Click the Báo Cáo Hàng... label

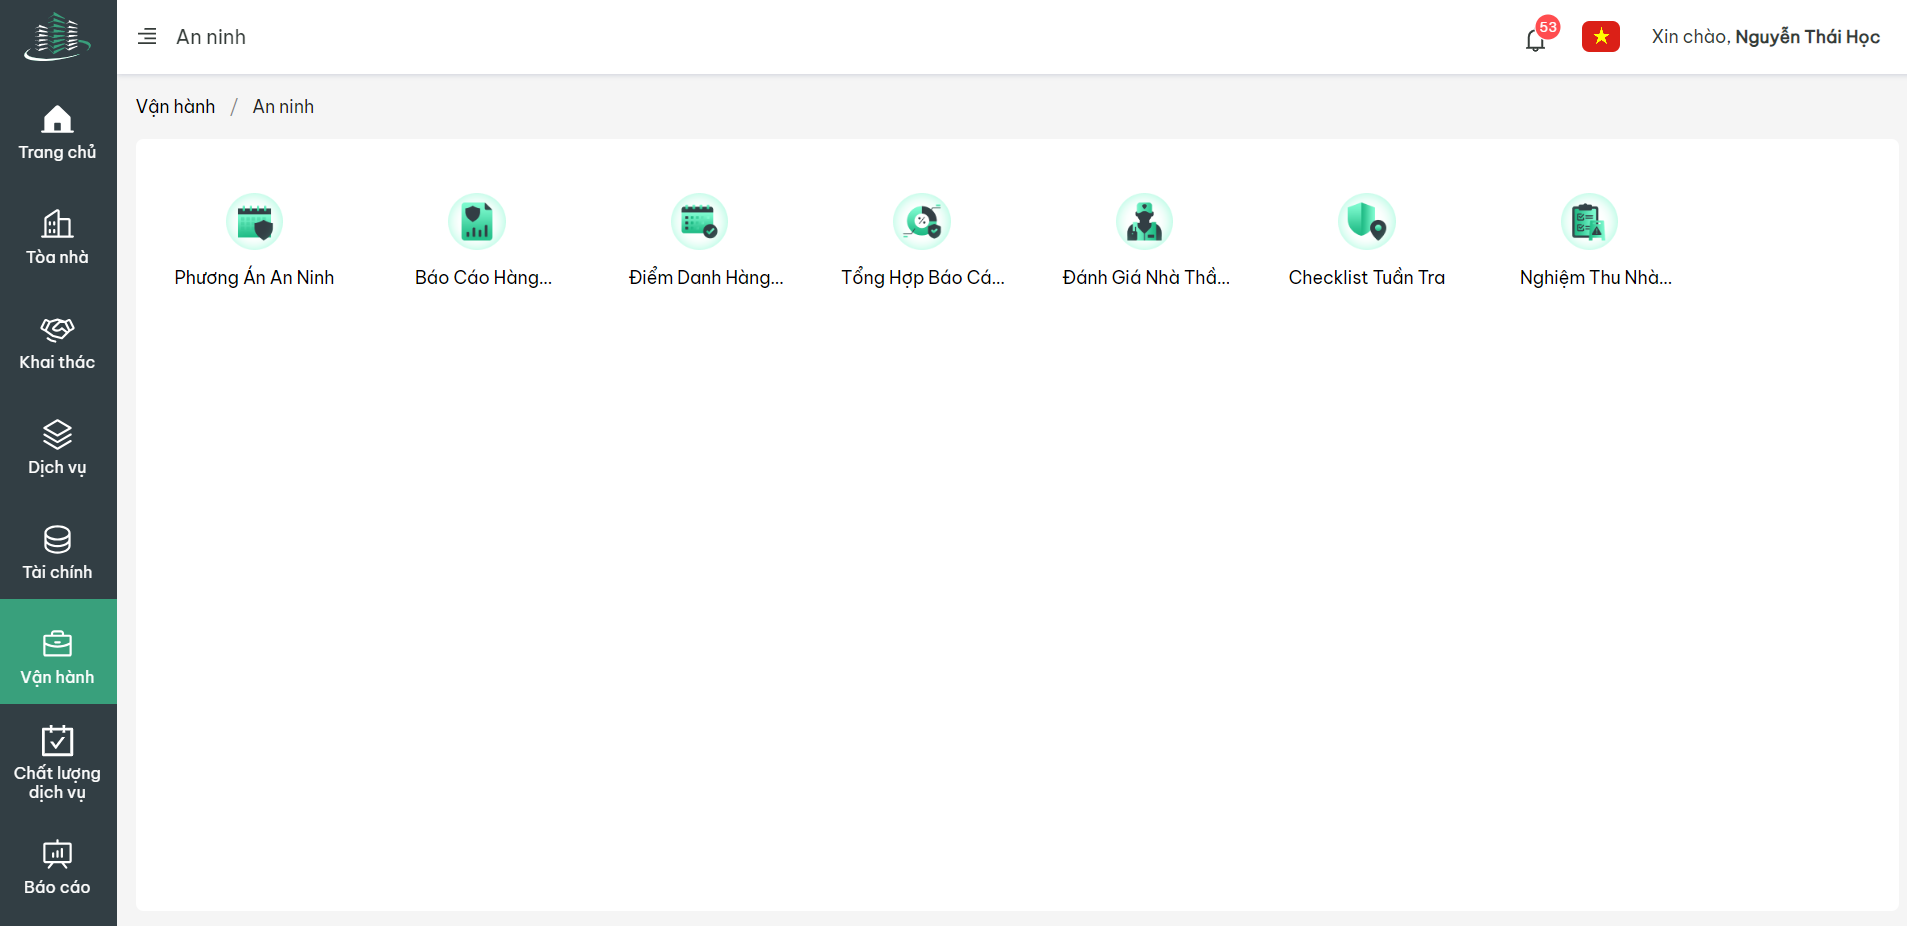pyautogui.click(x=483, y=278)
